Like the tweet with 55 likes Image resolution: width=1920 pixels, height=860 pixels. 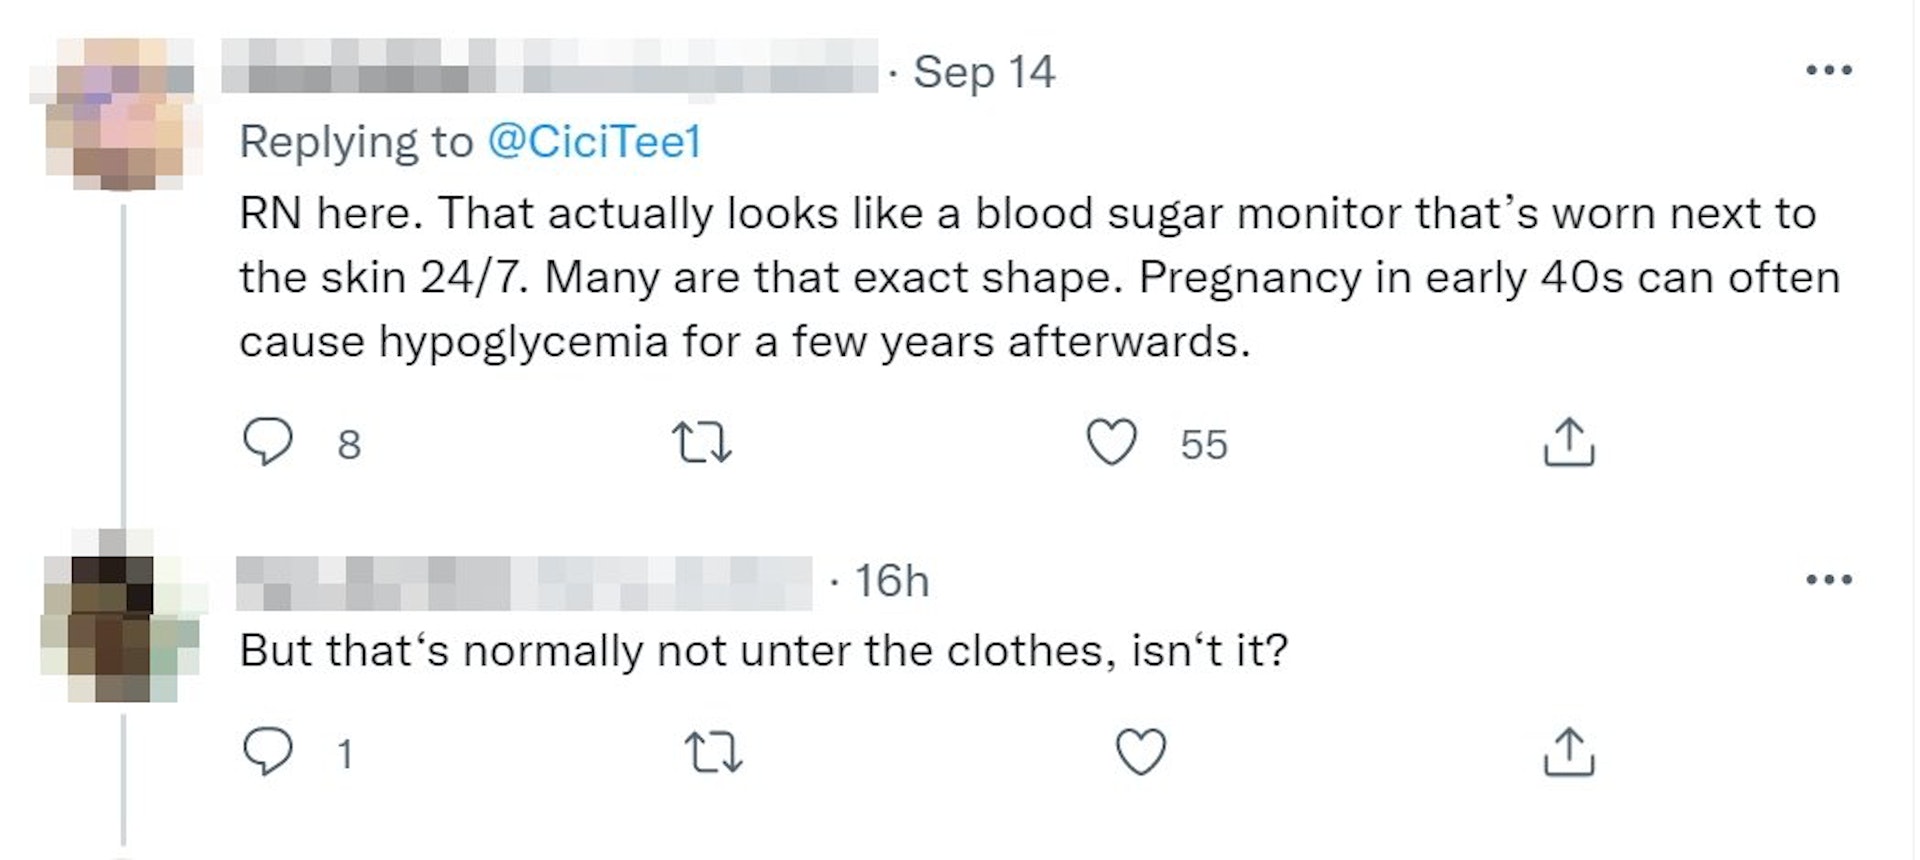pyautogui.click(x=1112, y=443)
